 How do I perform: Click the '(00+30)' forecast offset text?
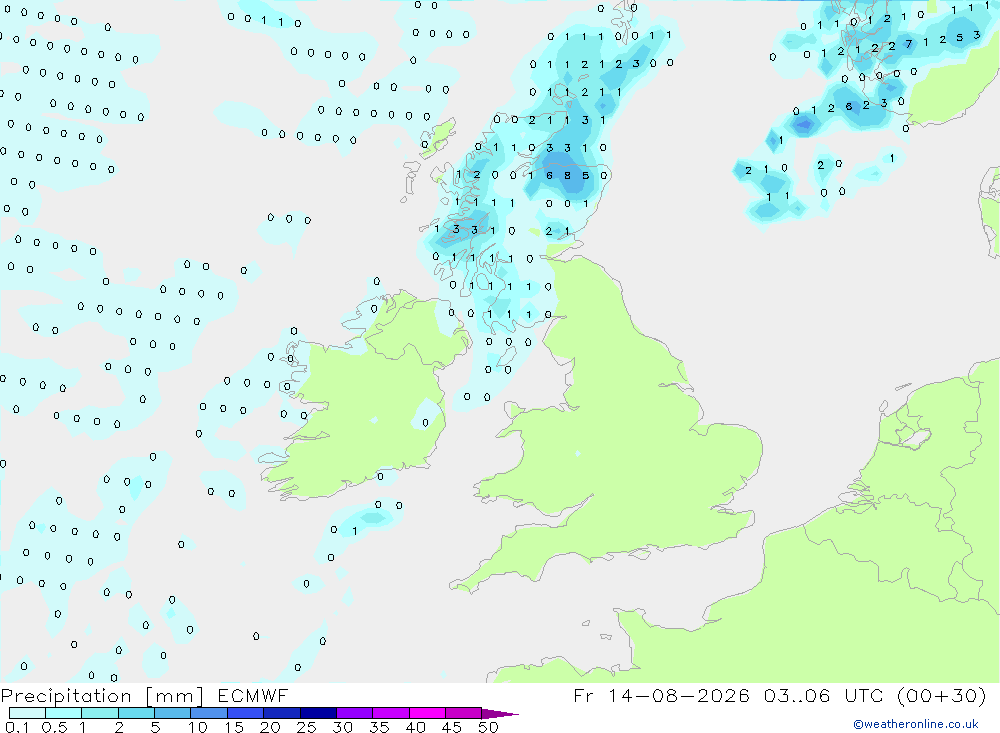[941, 695]
